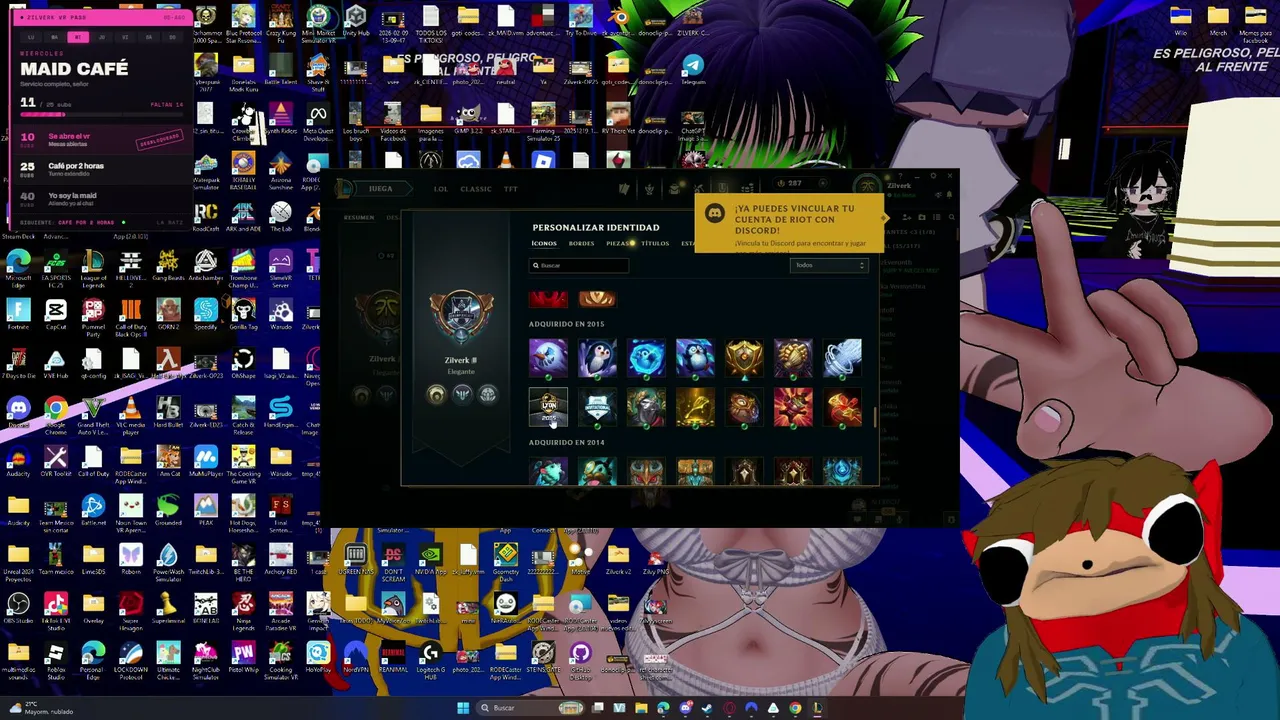Open VLC media player shortcut

(130, 413)
